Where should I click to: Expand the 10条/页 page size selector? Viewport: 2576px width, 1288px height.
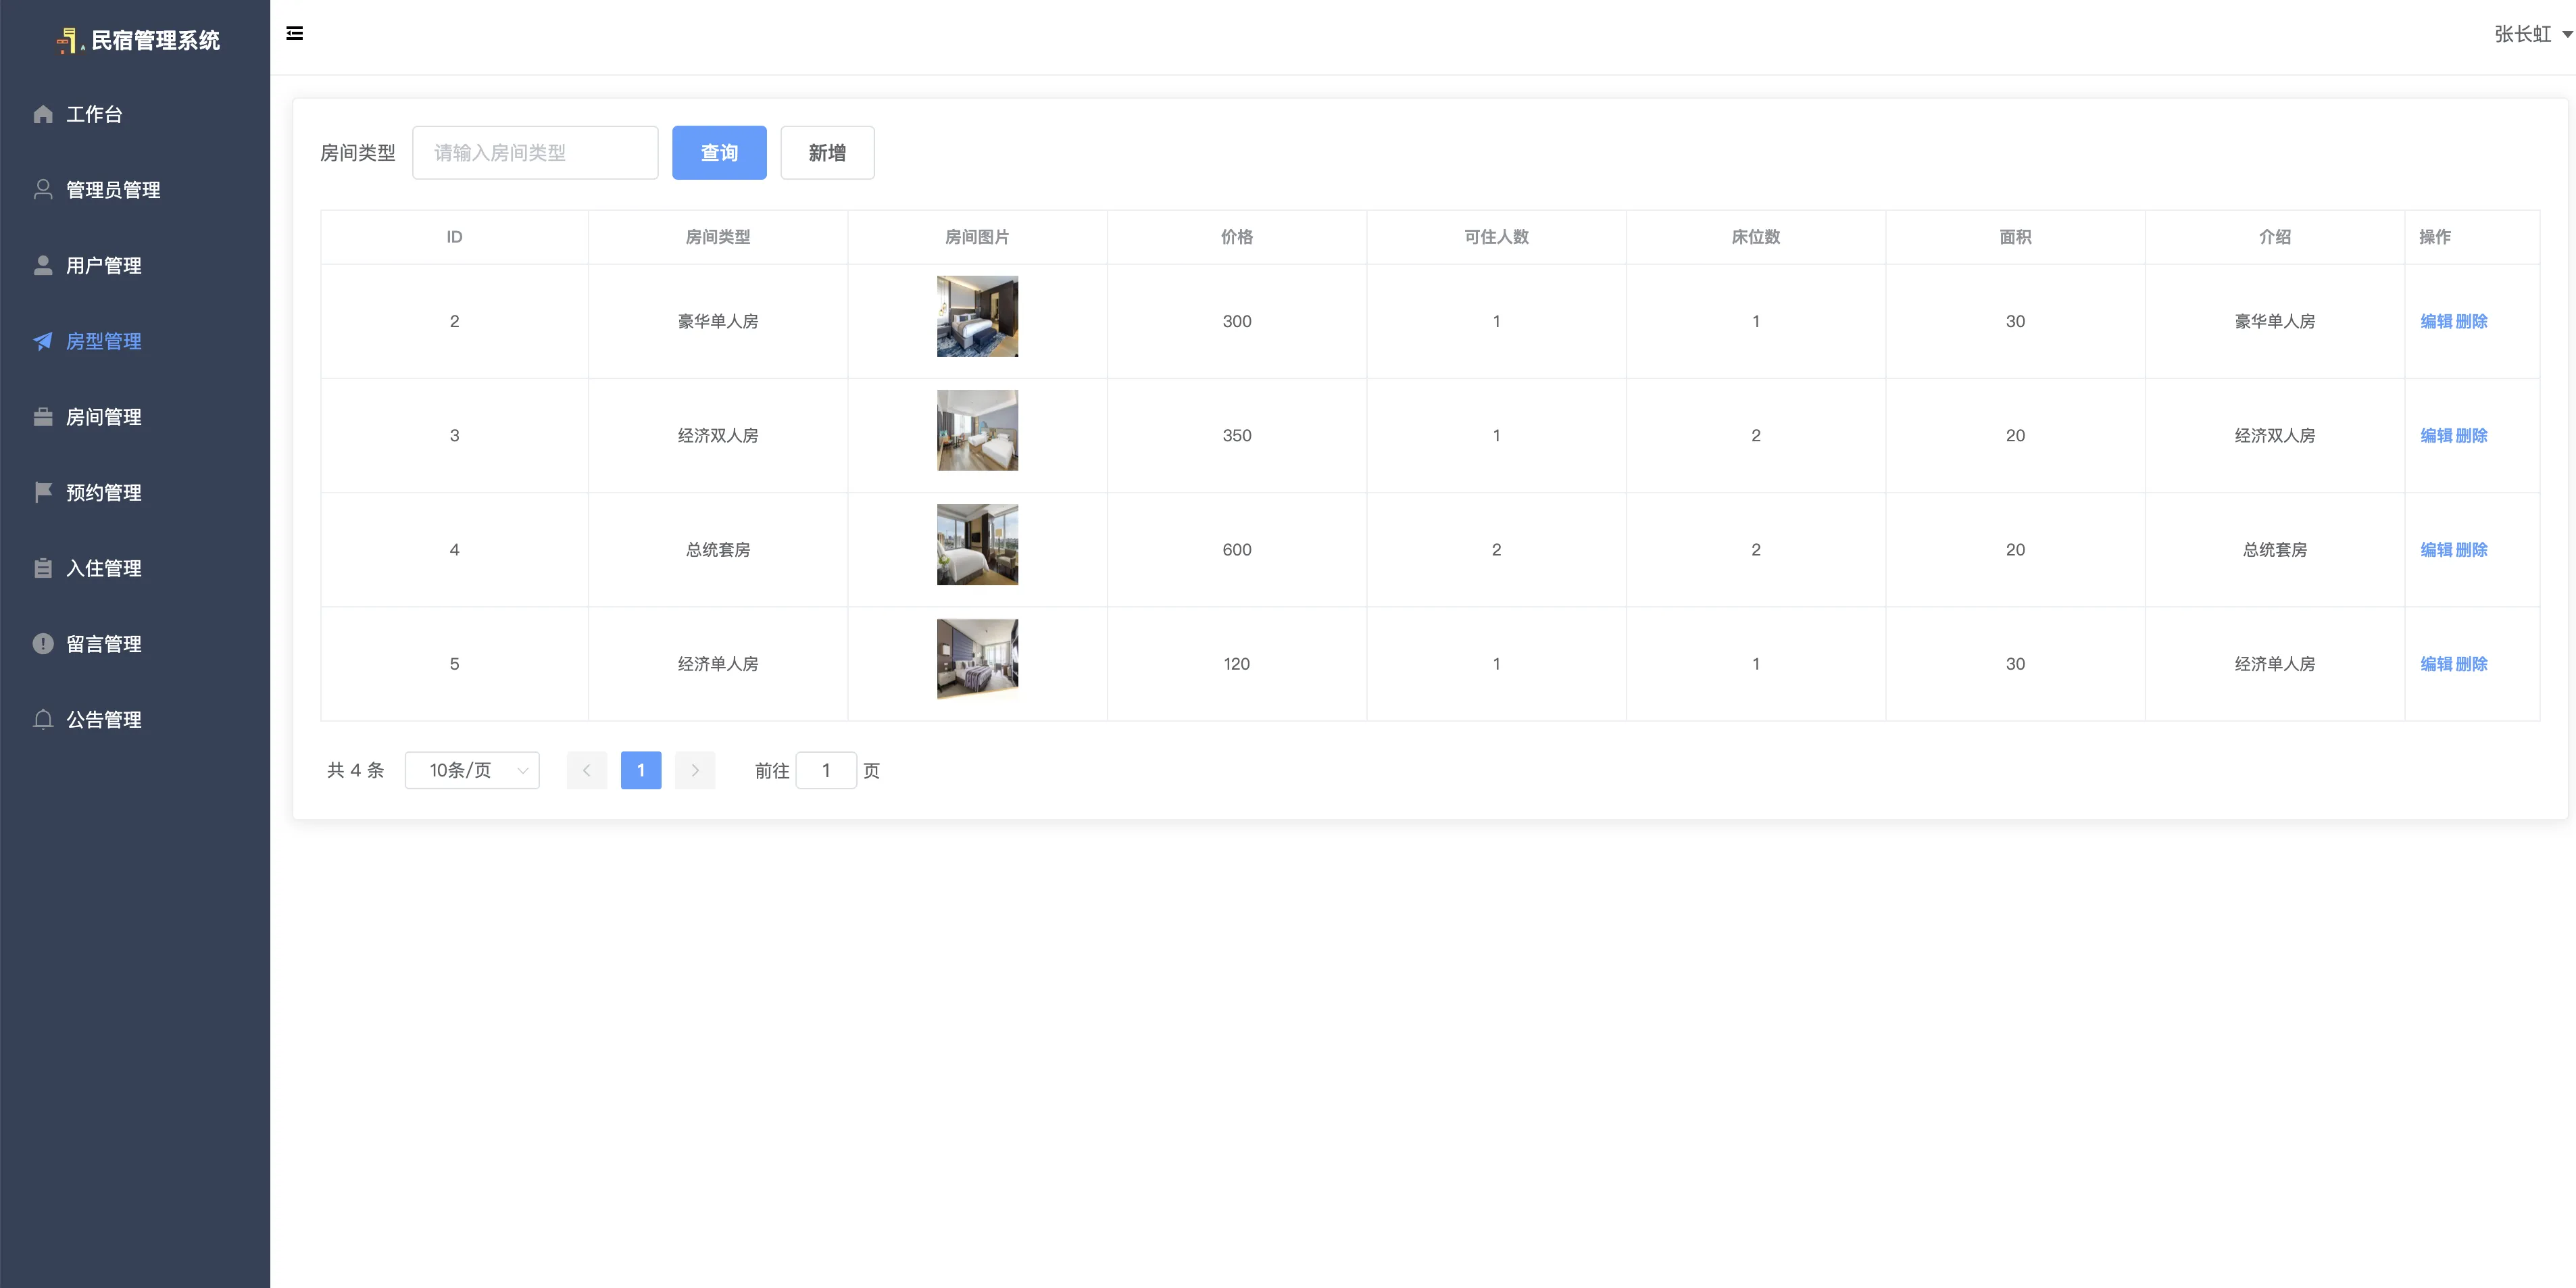click(x=472, y=770)
